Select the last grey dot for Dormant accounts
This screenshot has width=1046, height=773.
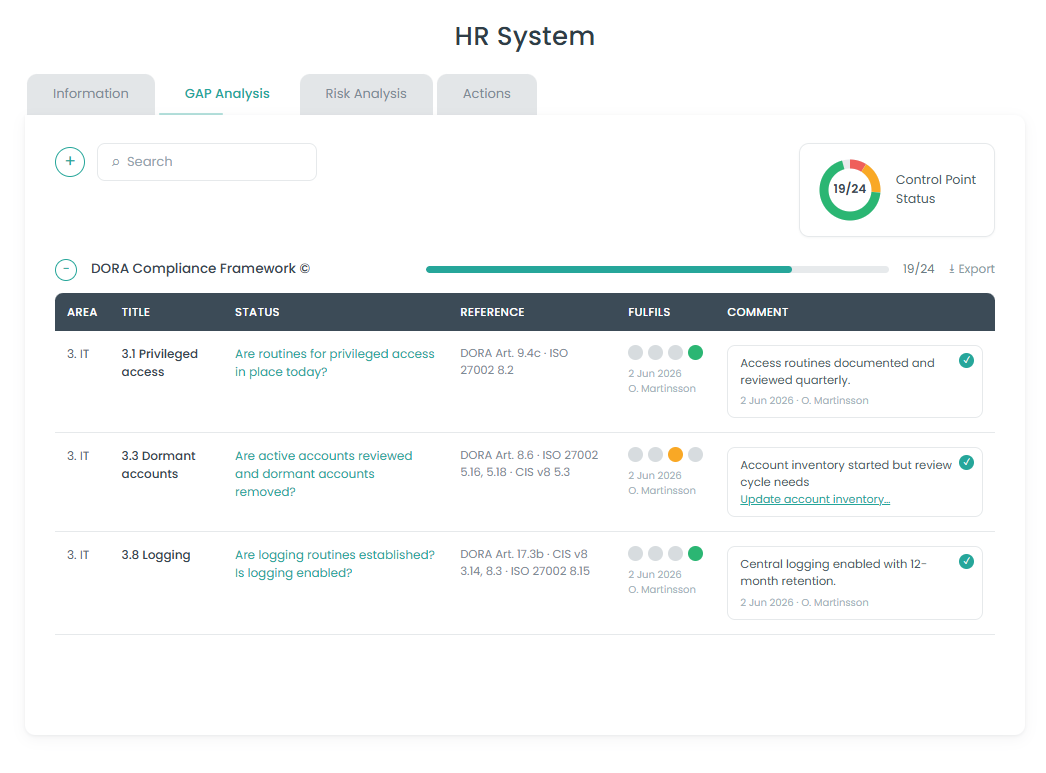click(695, 454)
